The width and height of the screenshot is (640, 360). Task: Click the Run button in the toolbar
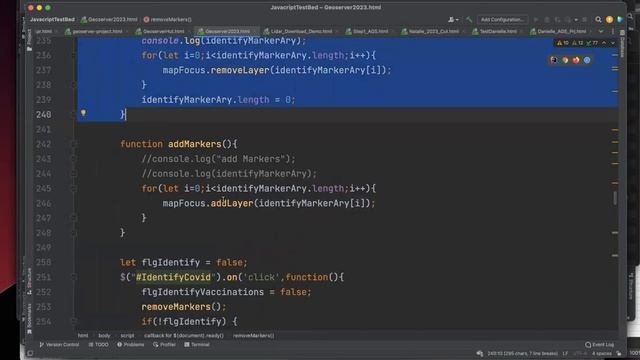point(536,19)
